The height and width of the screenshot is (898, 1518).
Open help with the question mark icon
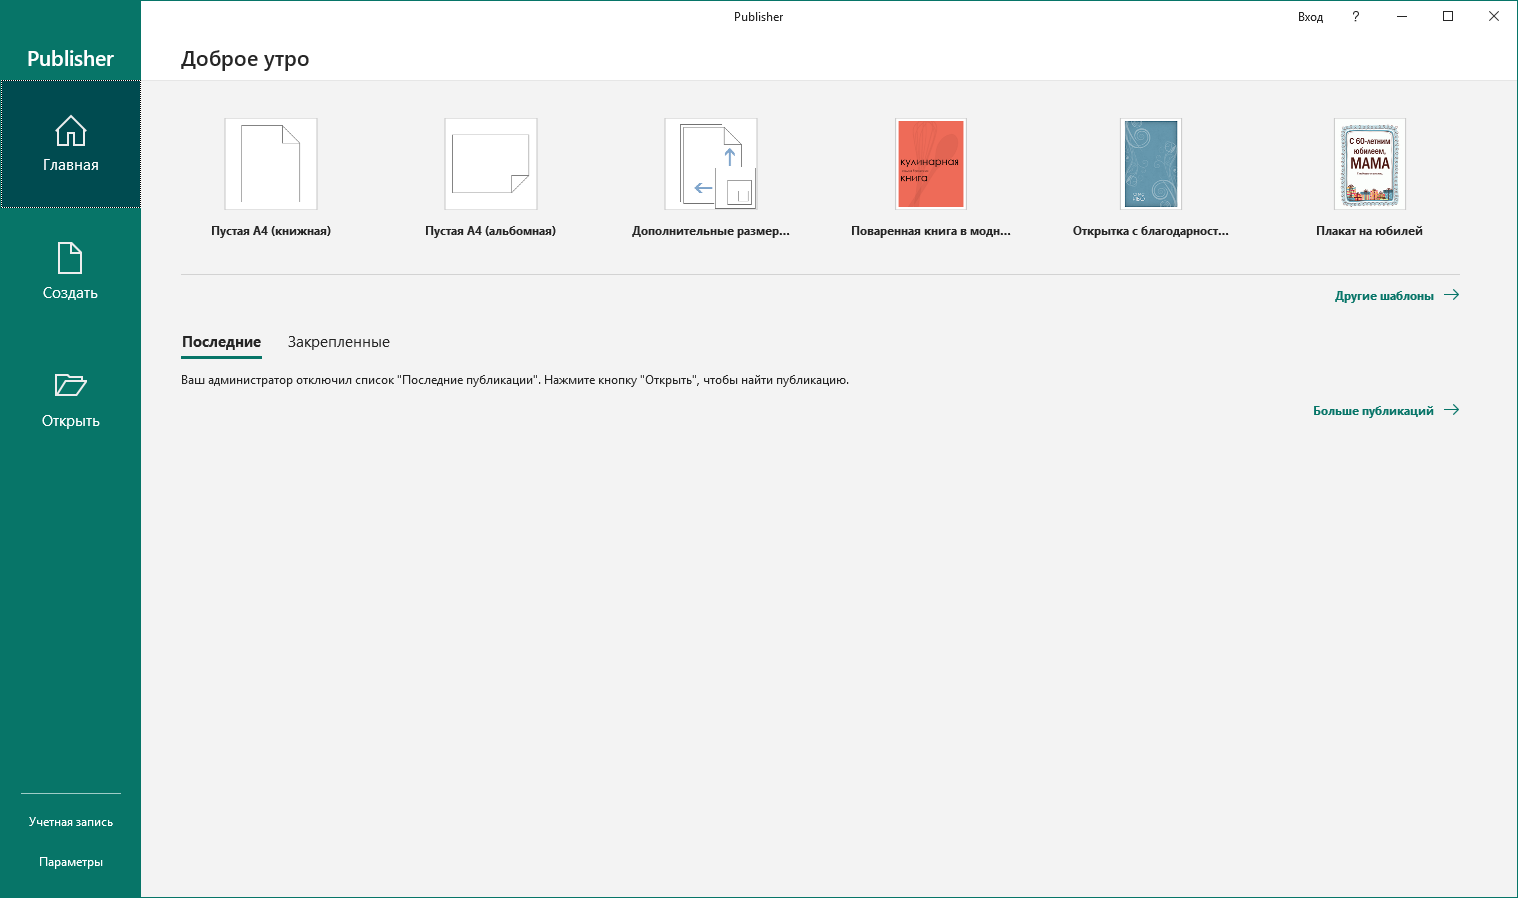1356,17
